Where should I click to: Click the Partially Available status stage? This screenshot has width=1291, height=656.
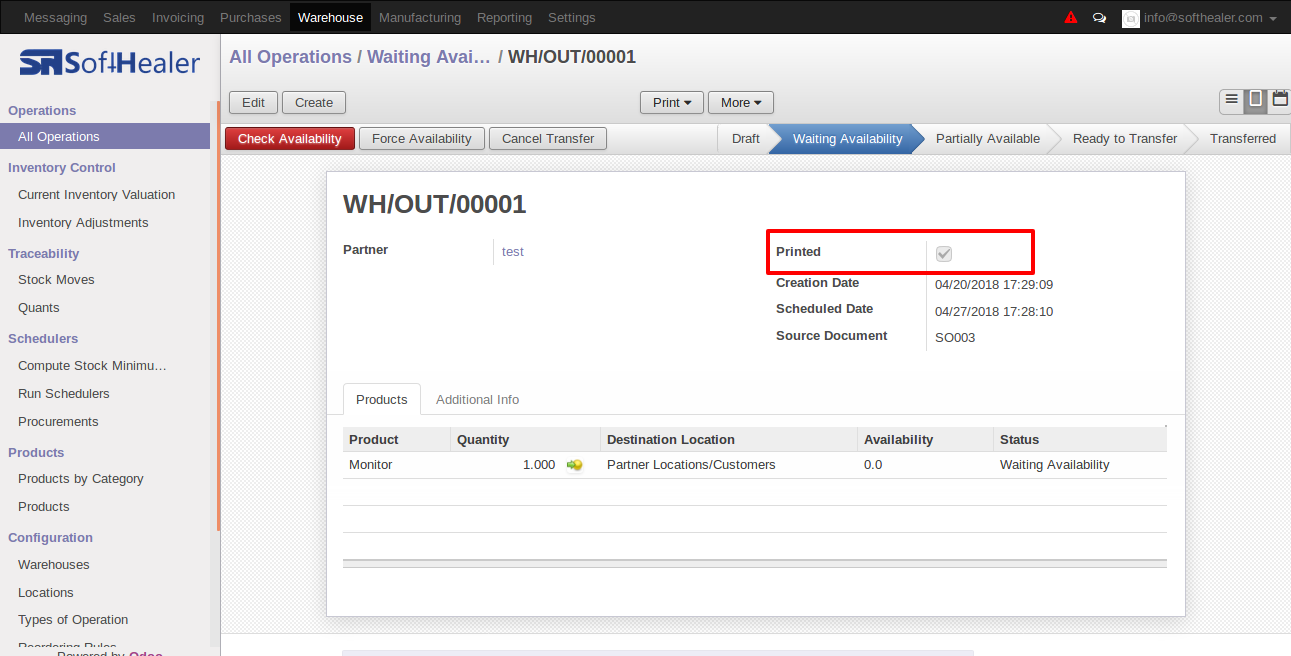[987, 139]
